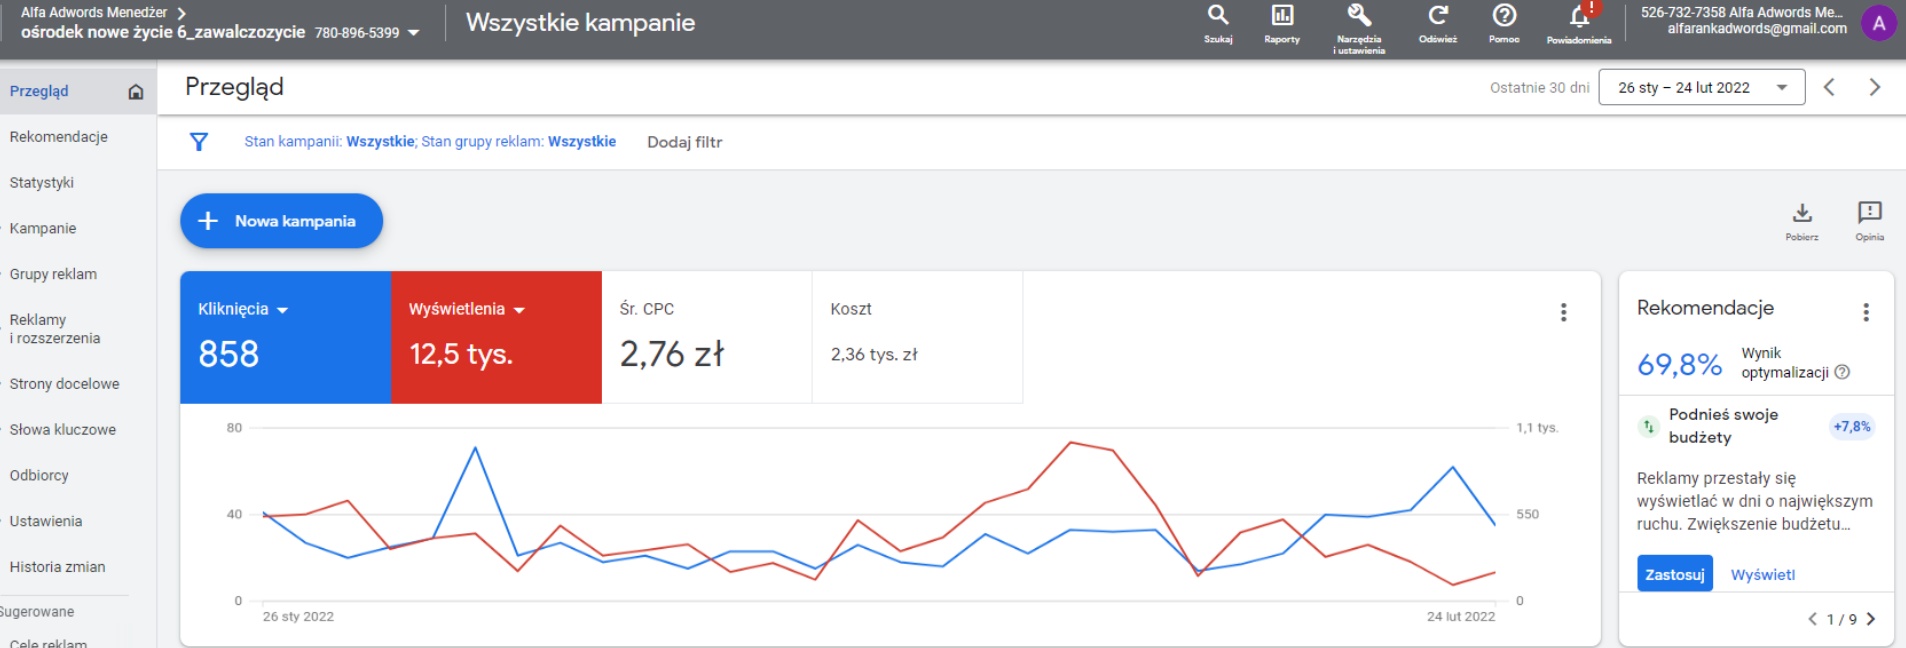1906x648 pixels.
Task: Open the account selector dropdown arrow
Action: [413, 33]
